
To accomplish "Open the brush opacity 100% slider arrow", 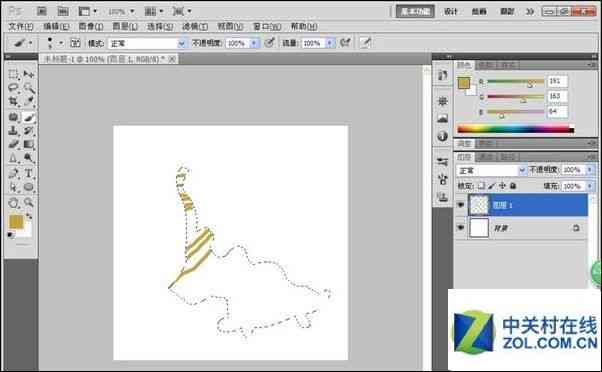I will tap(254, 43).
